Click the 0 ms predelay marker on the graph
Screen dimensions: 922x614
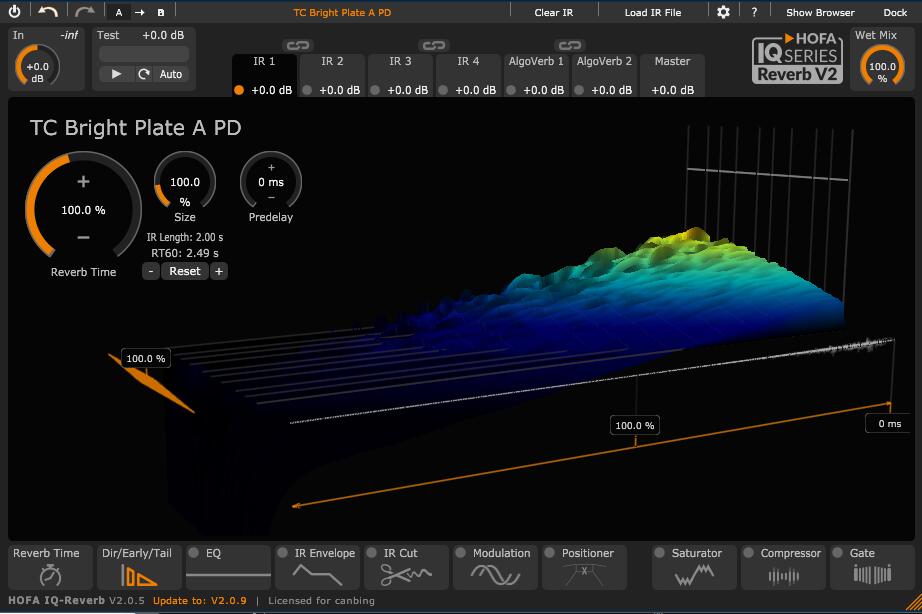(890, 423)
